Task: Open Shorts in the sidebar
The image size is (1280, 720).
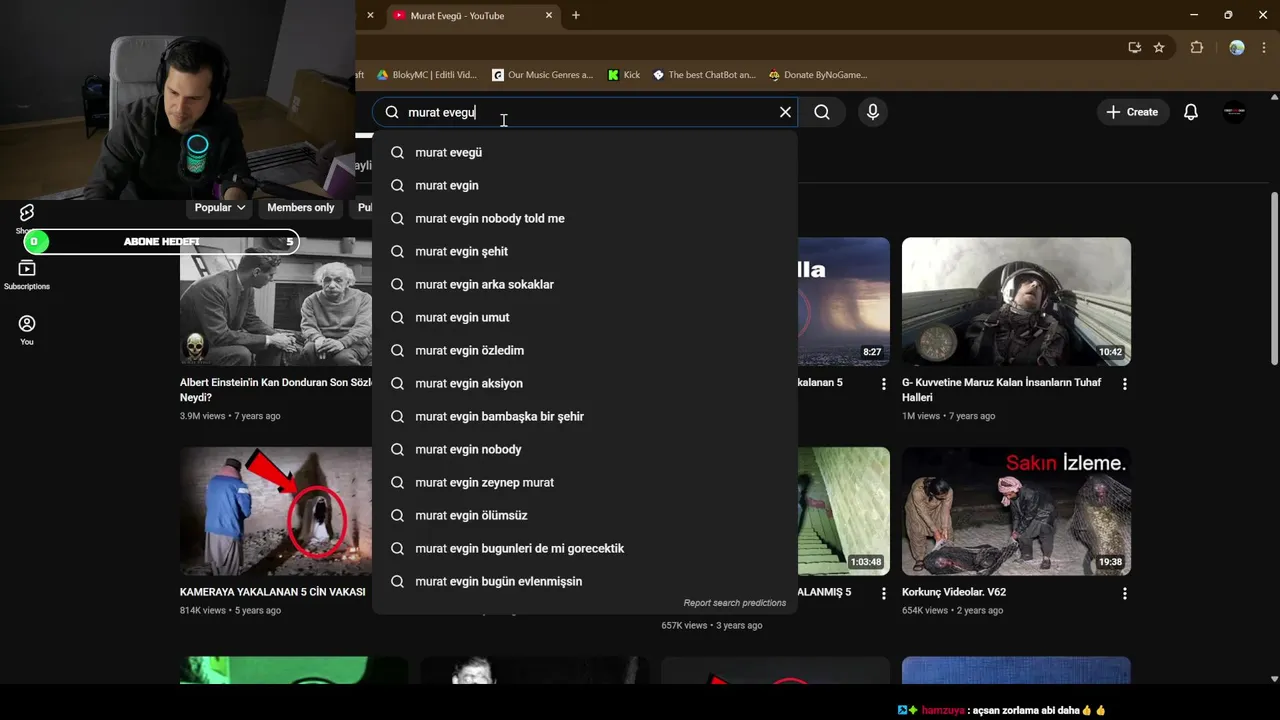Action: pos(27,218)
